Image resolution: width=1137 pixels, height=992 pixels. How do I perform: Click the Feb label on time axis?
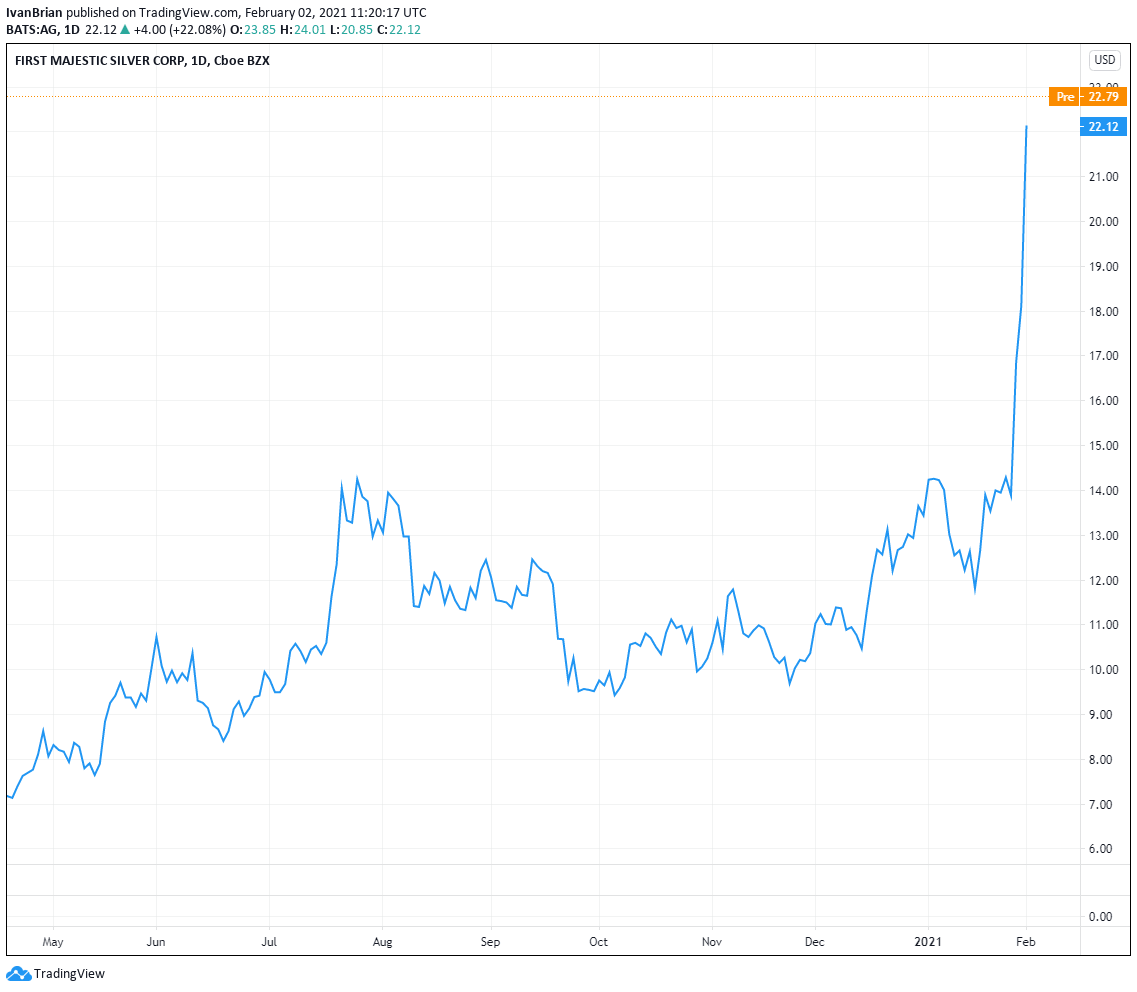coord(1026,941)
